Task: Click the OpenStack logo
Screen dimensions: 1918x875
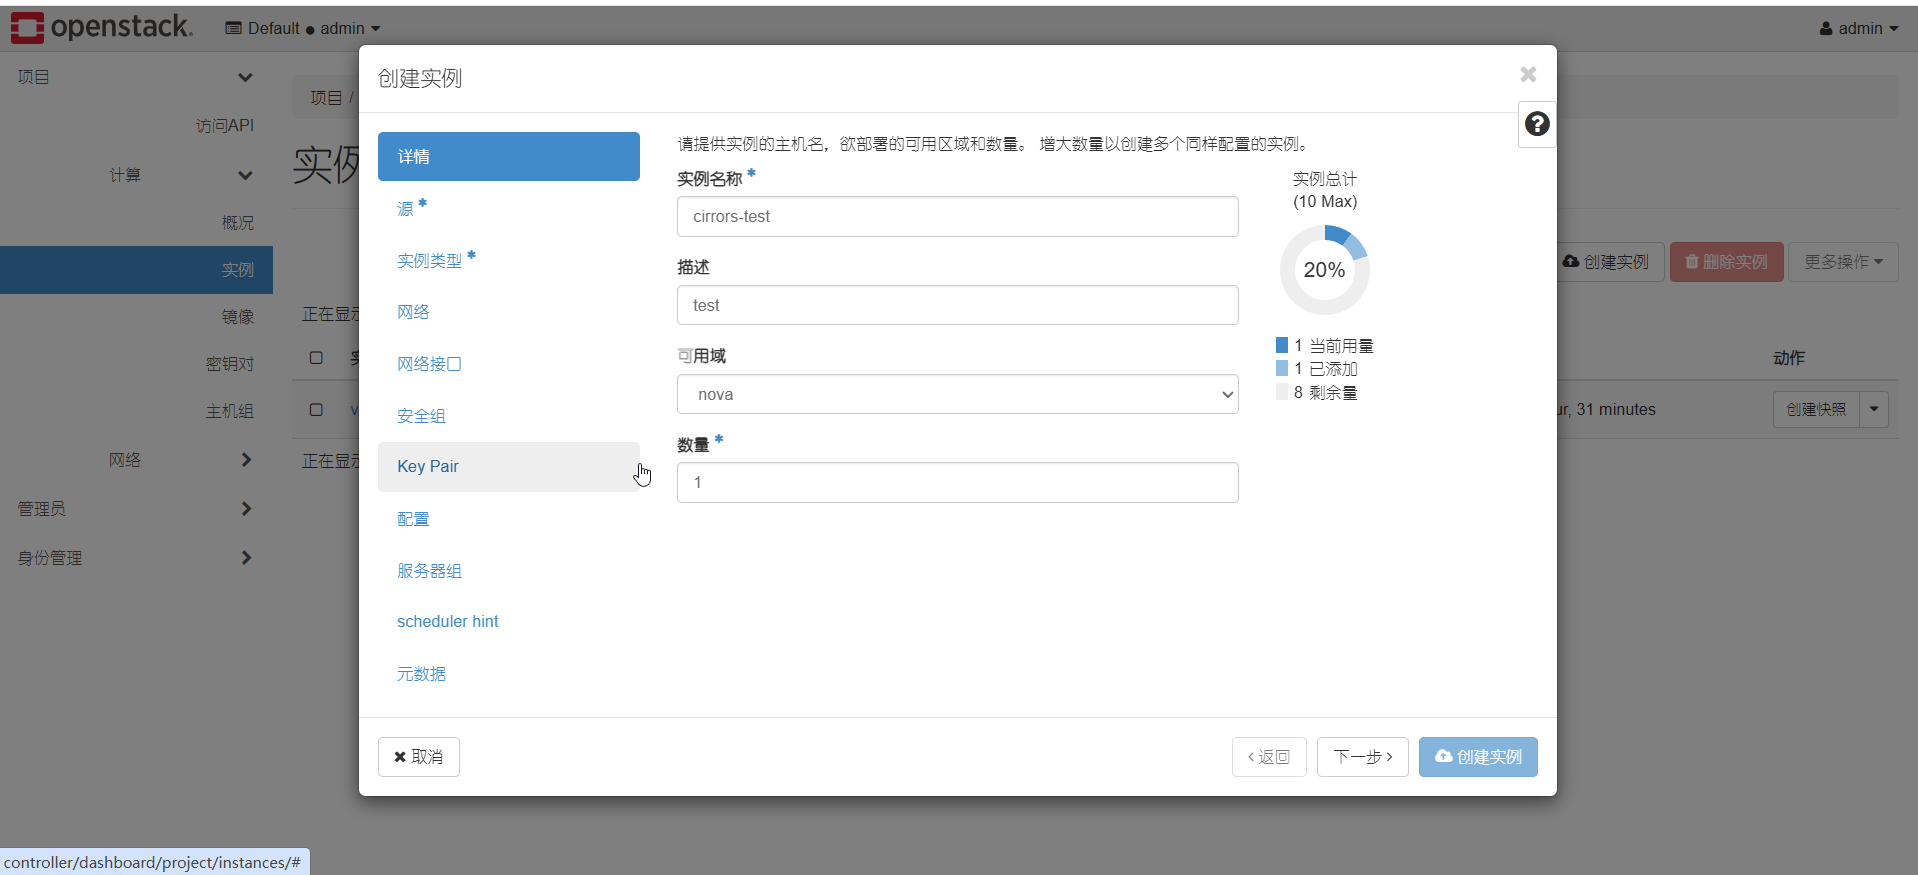Action: click(x=101, y=27)
